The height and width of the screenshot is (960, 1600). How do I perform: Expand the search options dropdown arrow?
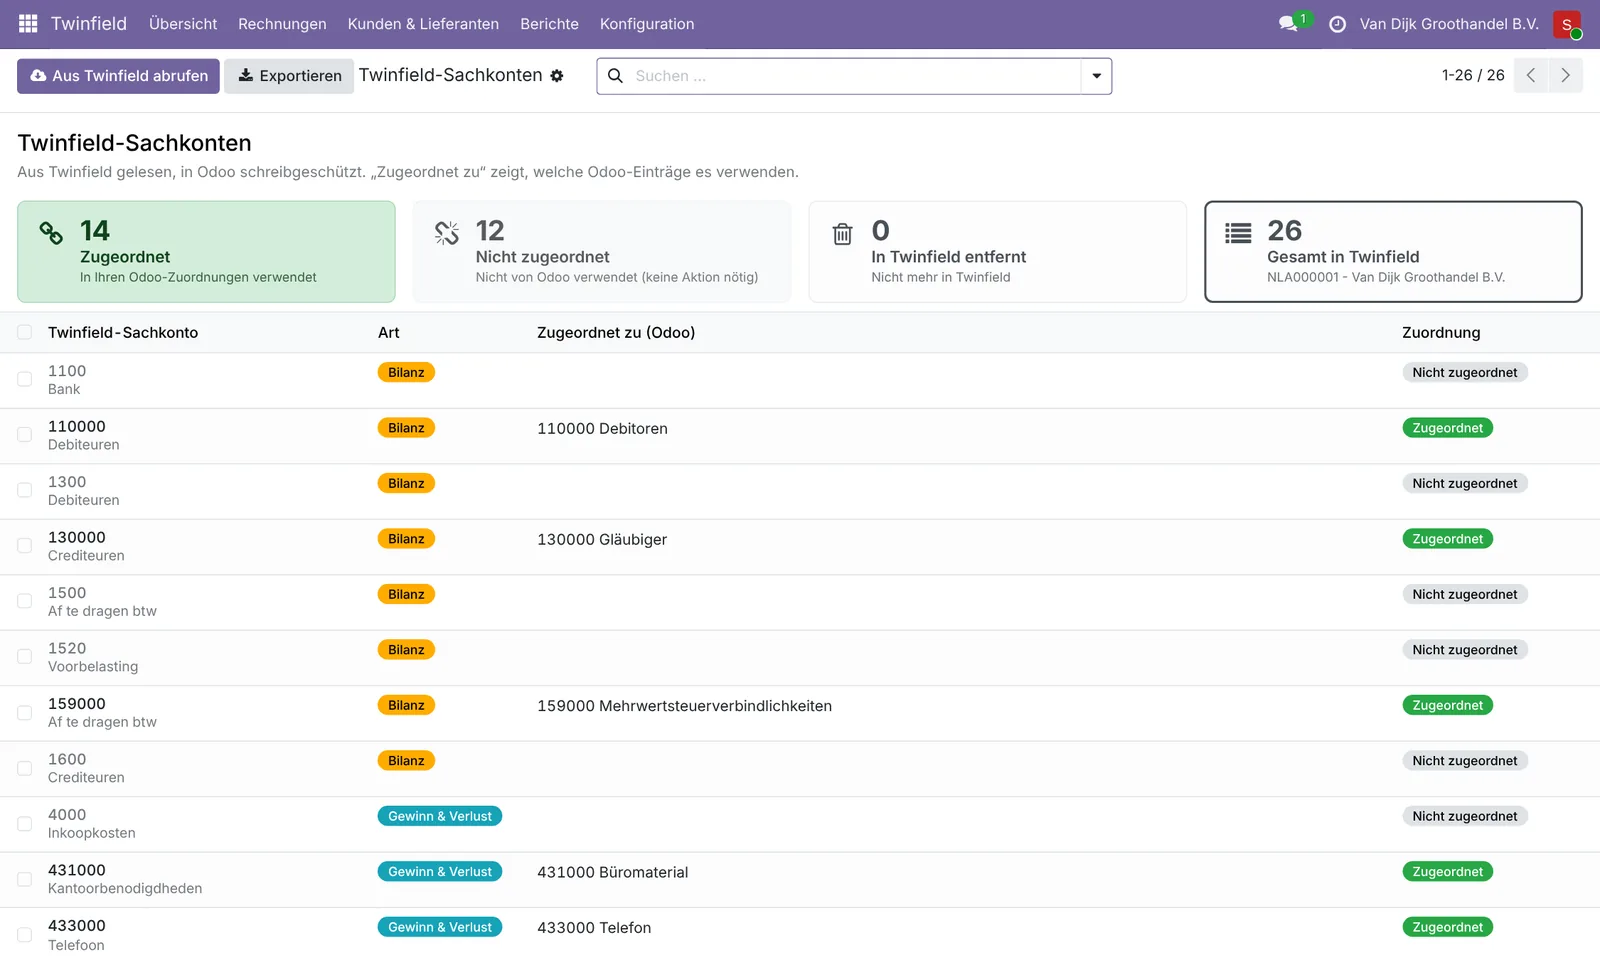pos(1096,76)
